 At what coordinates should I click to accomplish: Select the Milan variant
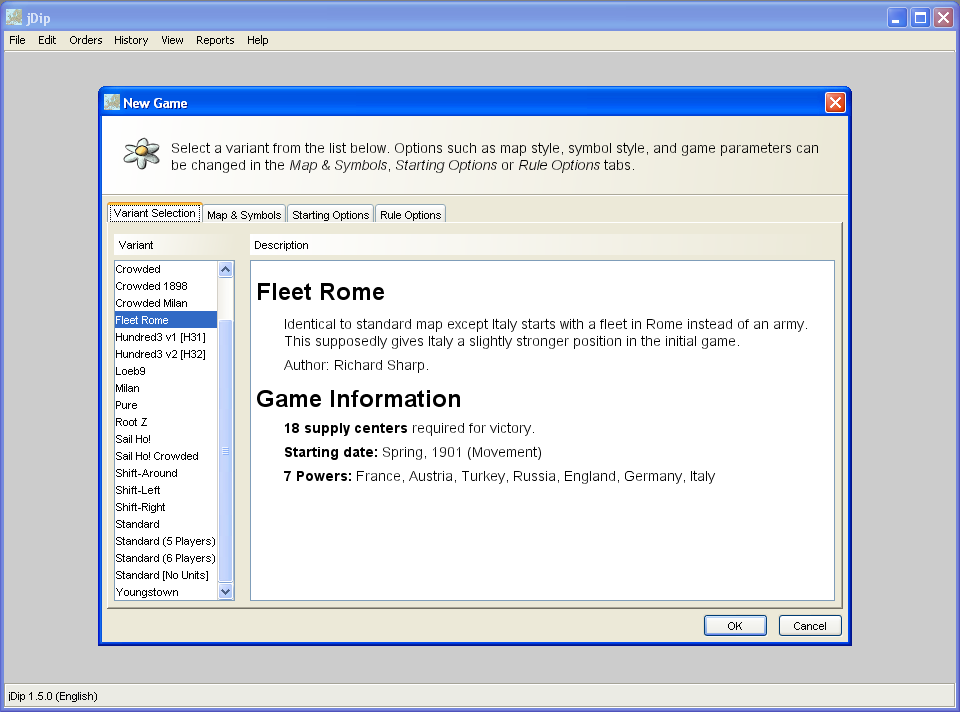tap(165, 388)
